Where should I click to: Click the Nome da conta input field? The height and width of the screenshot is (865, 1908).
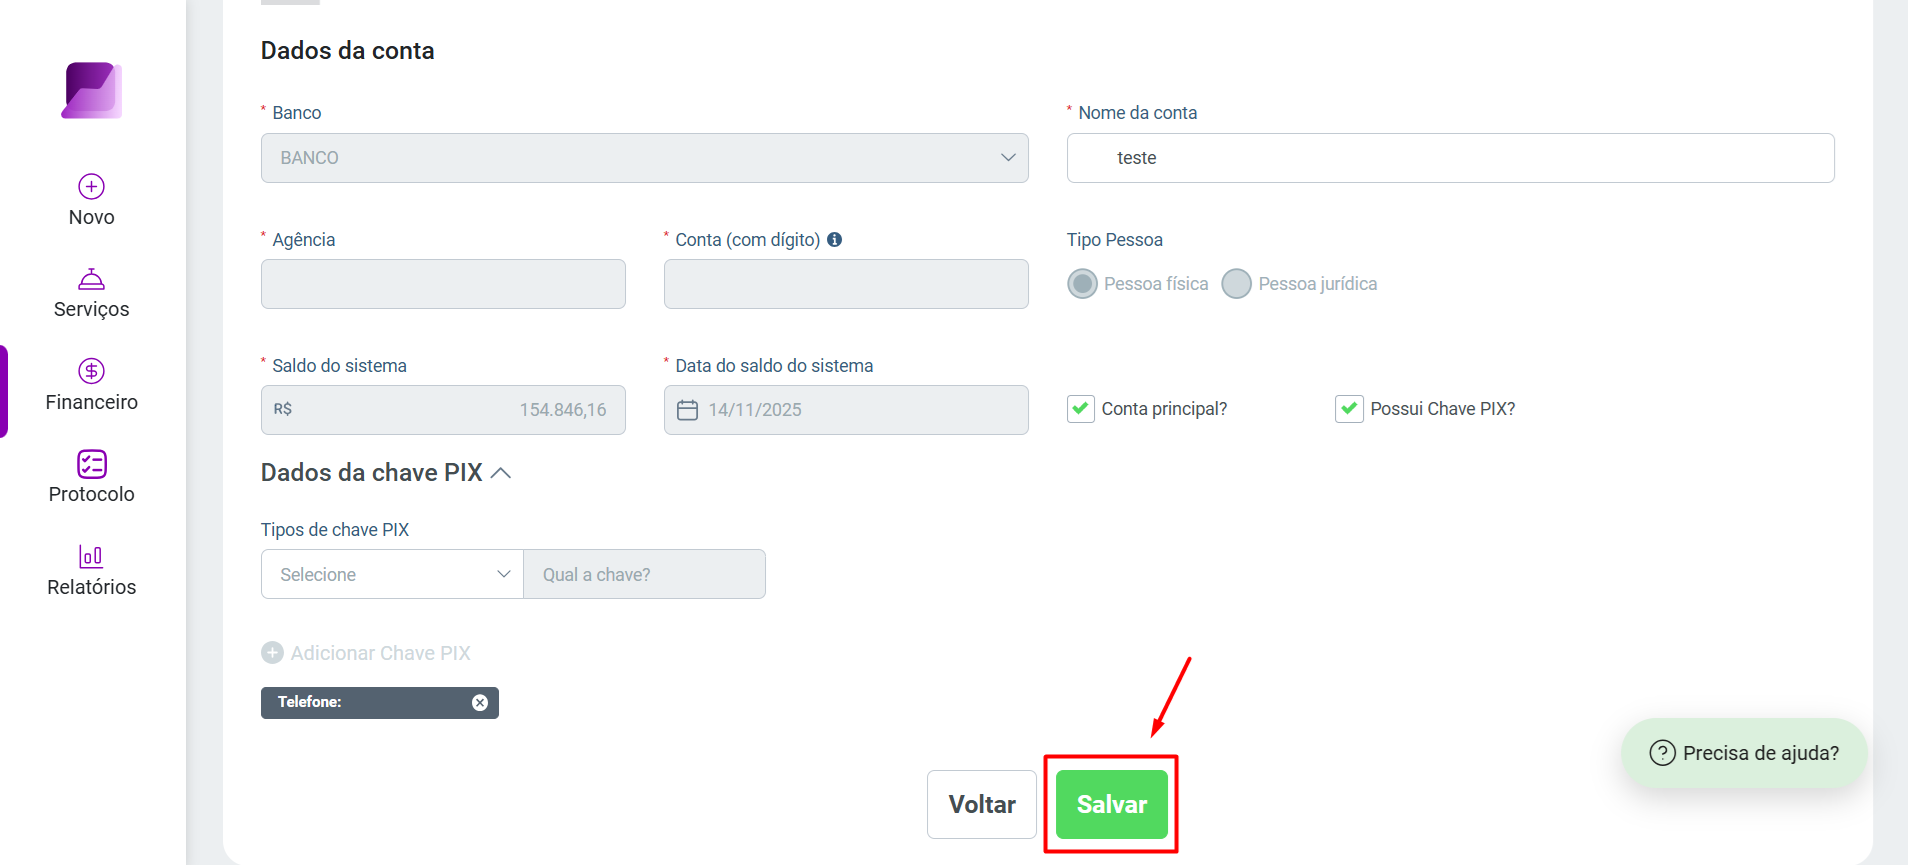pyautogui.click(x=1451, y=158)
